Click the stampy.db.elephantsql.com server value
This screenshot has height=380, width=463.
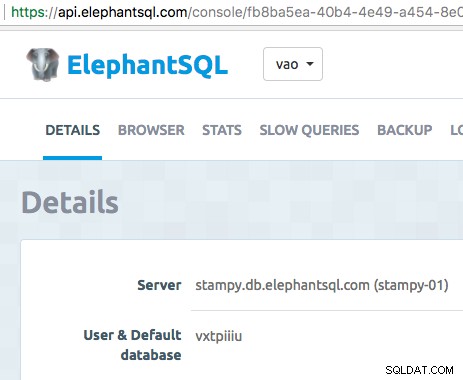coord(282,285)
